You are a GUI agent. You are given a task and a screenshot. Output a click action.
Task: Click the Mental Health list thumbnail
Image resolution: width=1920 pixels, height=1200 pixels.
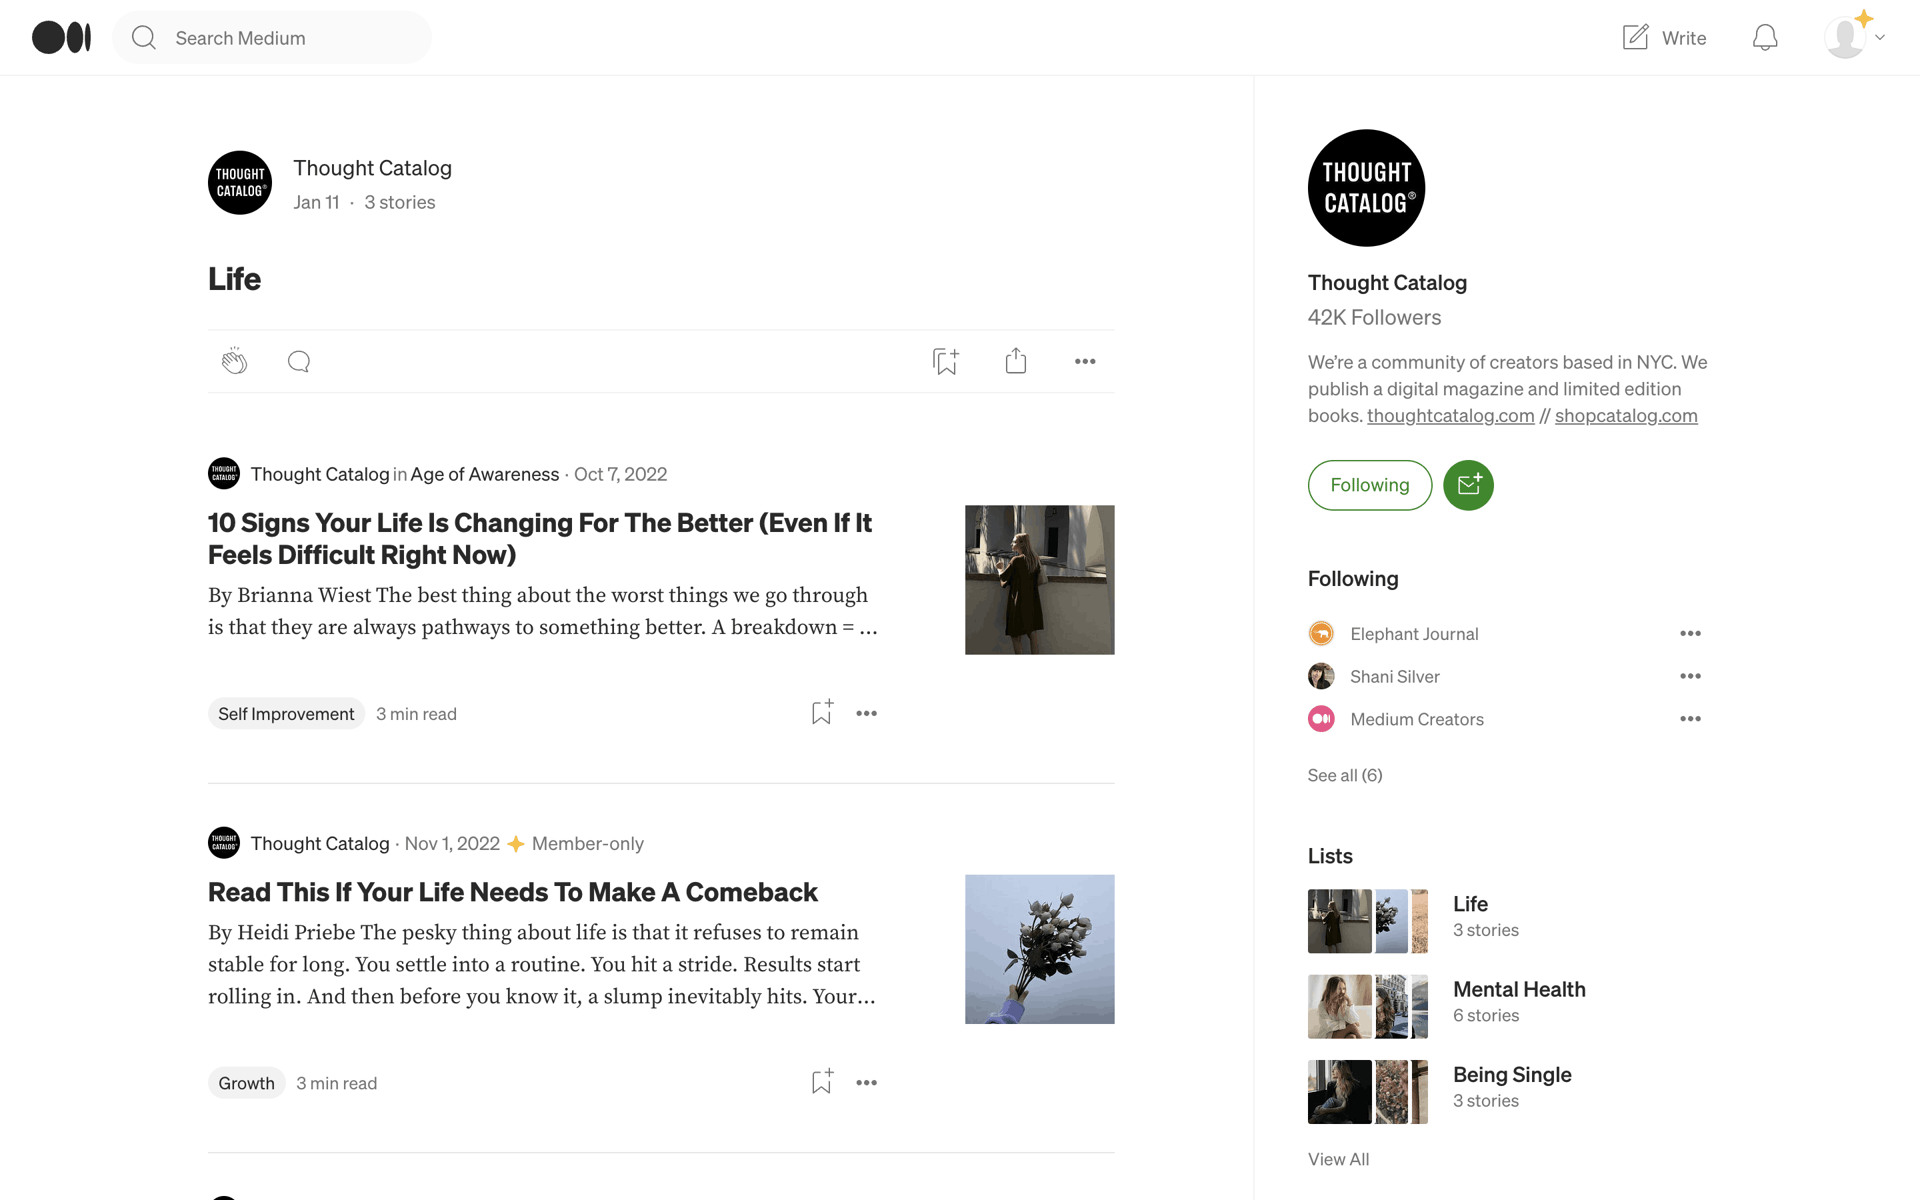coord(1368,1006)
